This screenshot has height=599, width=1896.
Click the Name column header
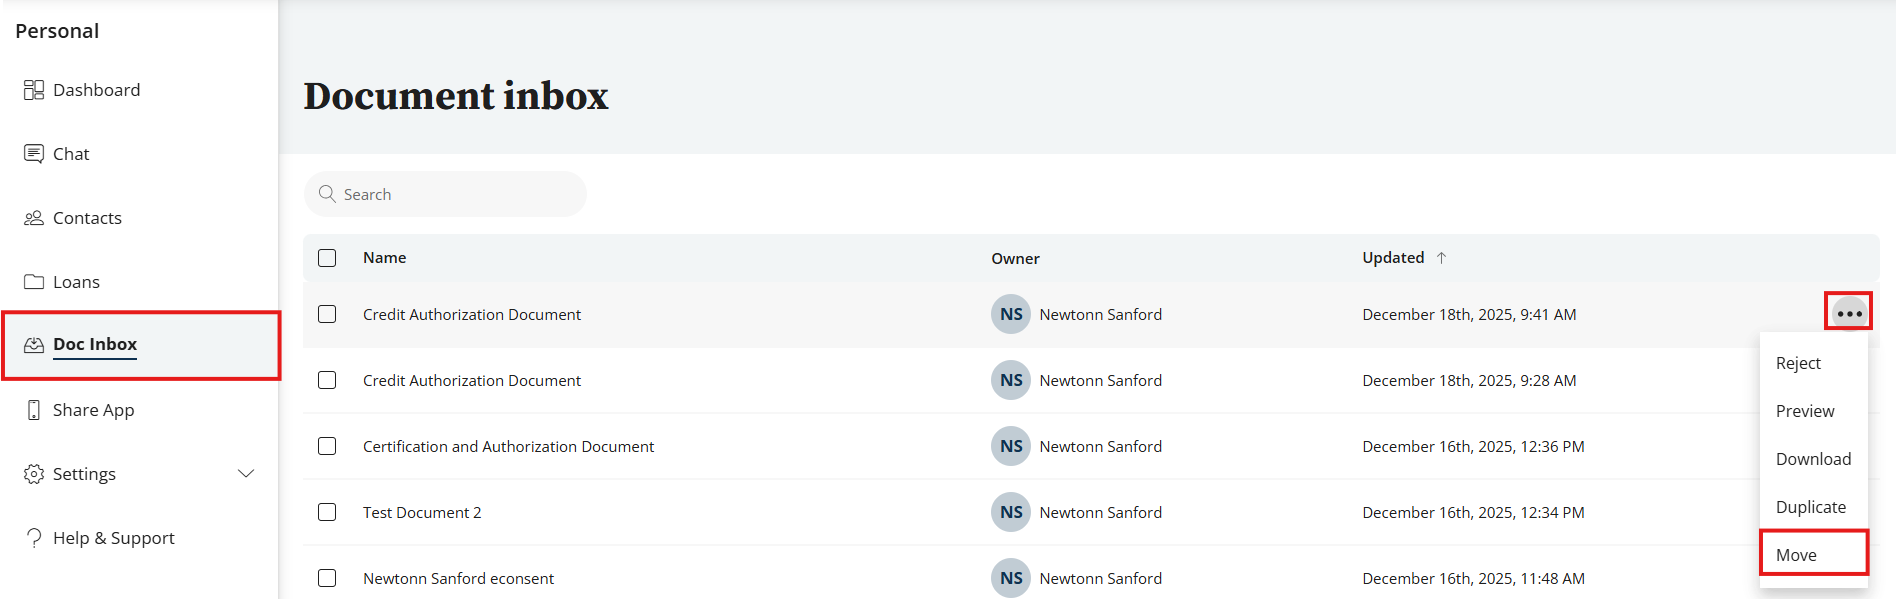pos(384,258)
